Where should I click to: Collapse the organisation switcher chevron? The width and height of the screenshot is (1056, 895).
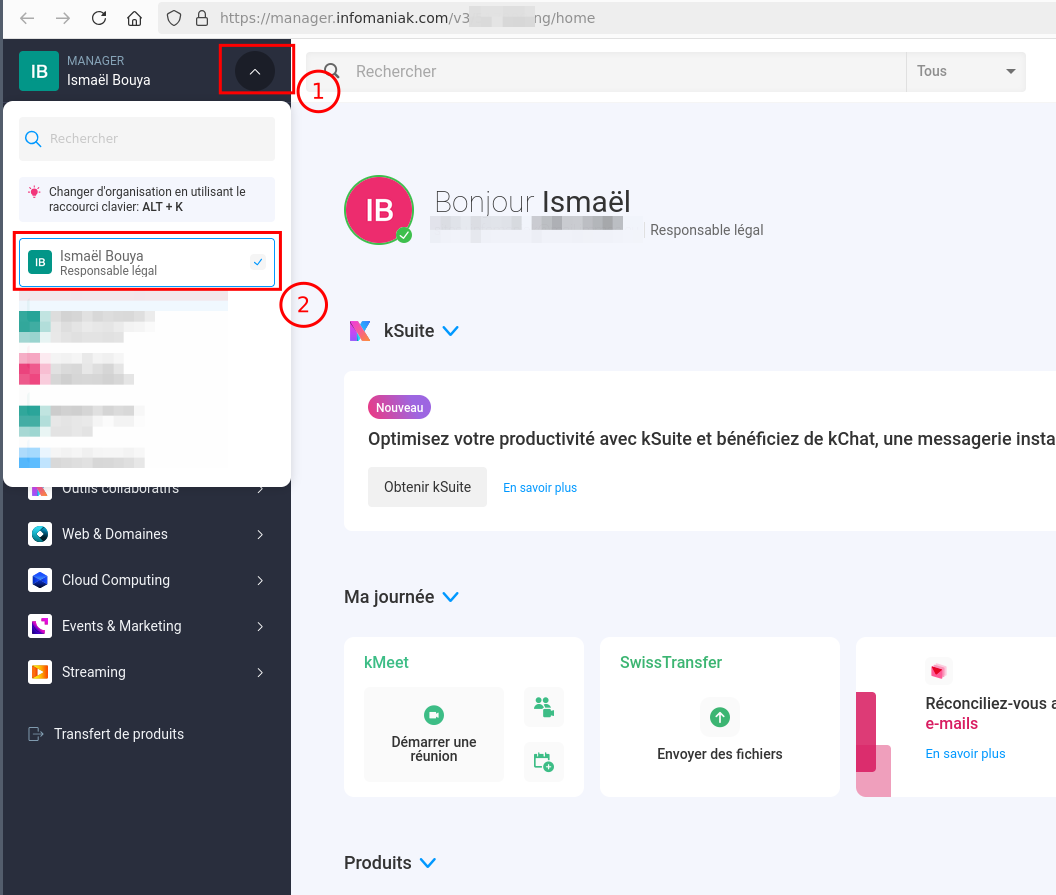pyautogui.click(x=255, y=71)
